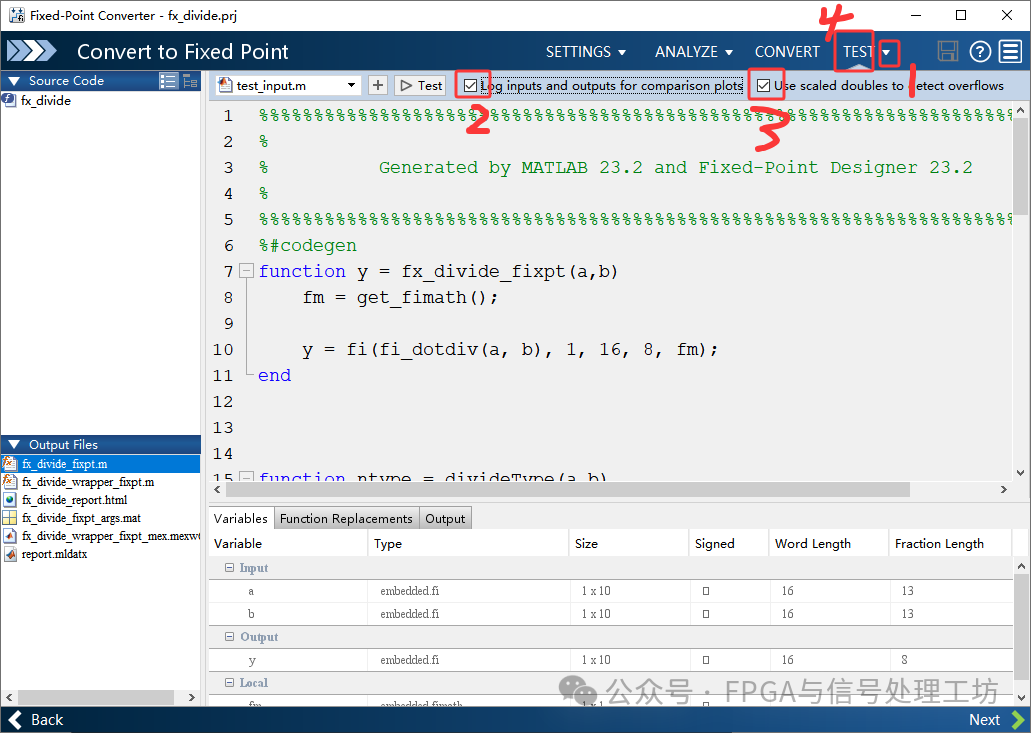The image size is (1031, 733).
Task: Select fx_divide in Source Code tree
Action: (45, 101)
